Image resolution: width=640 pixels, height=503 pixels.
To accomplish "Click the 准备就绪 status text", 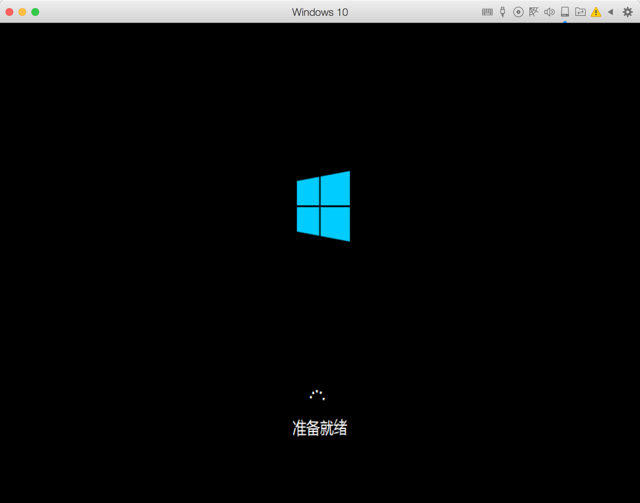I will point(320,428).
